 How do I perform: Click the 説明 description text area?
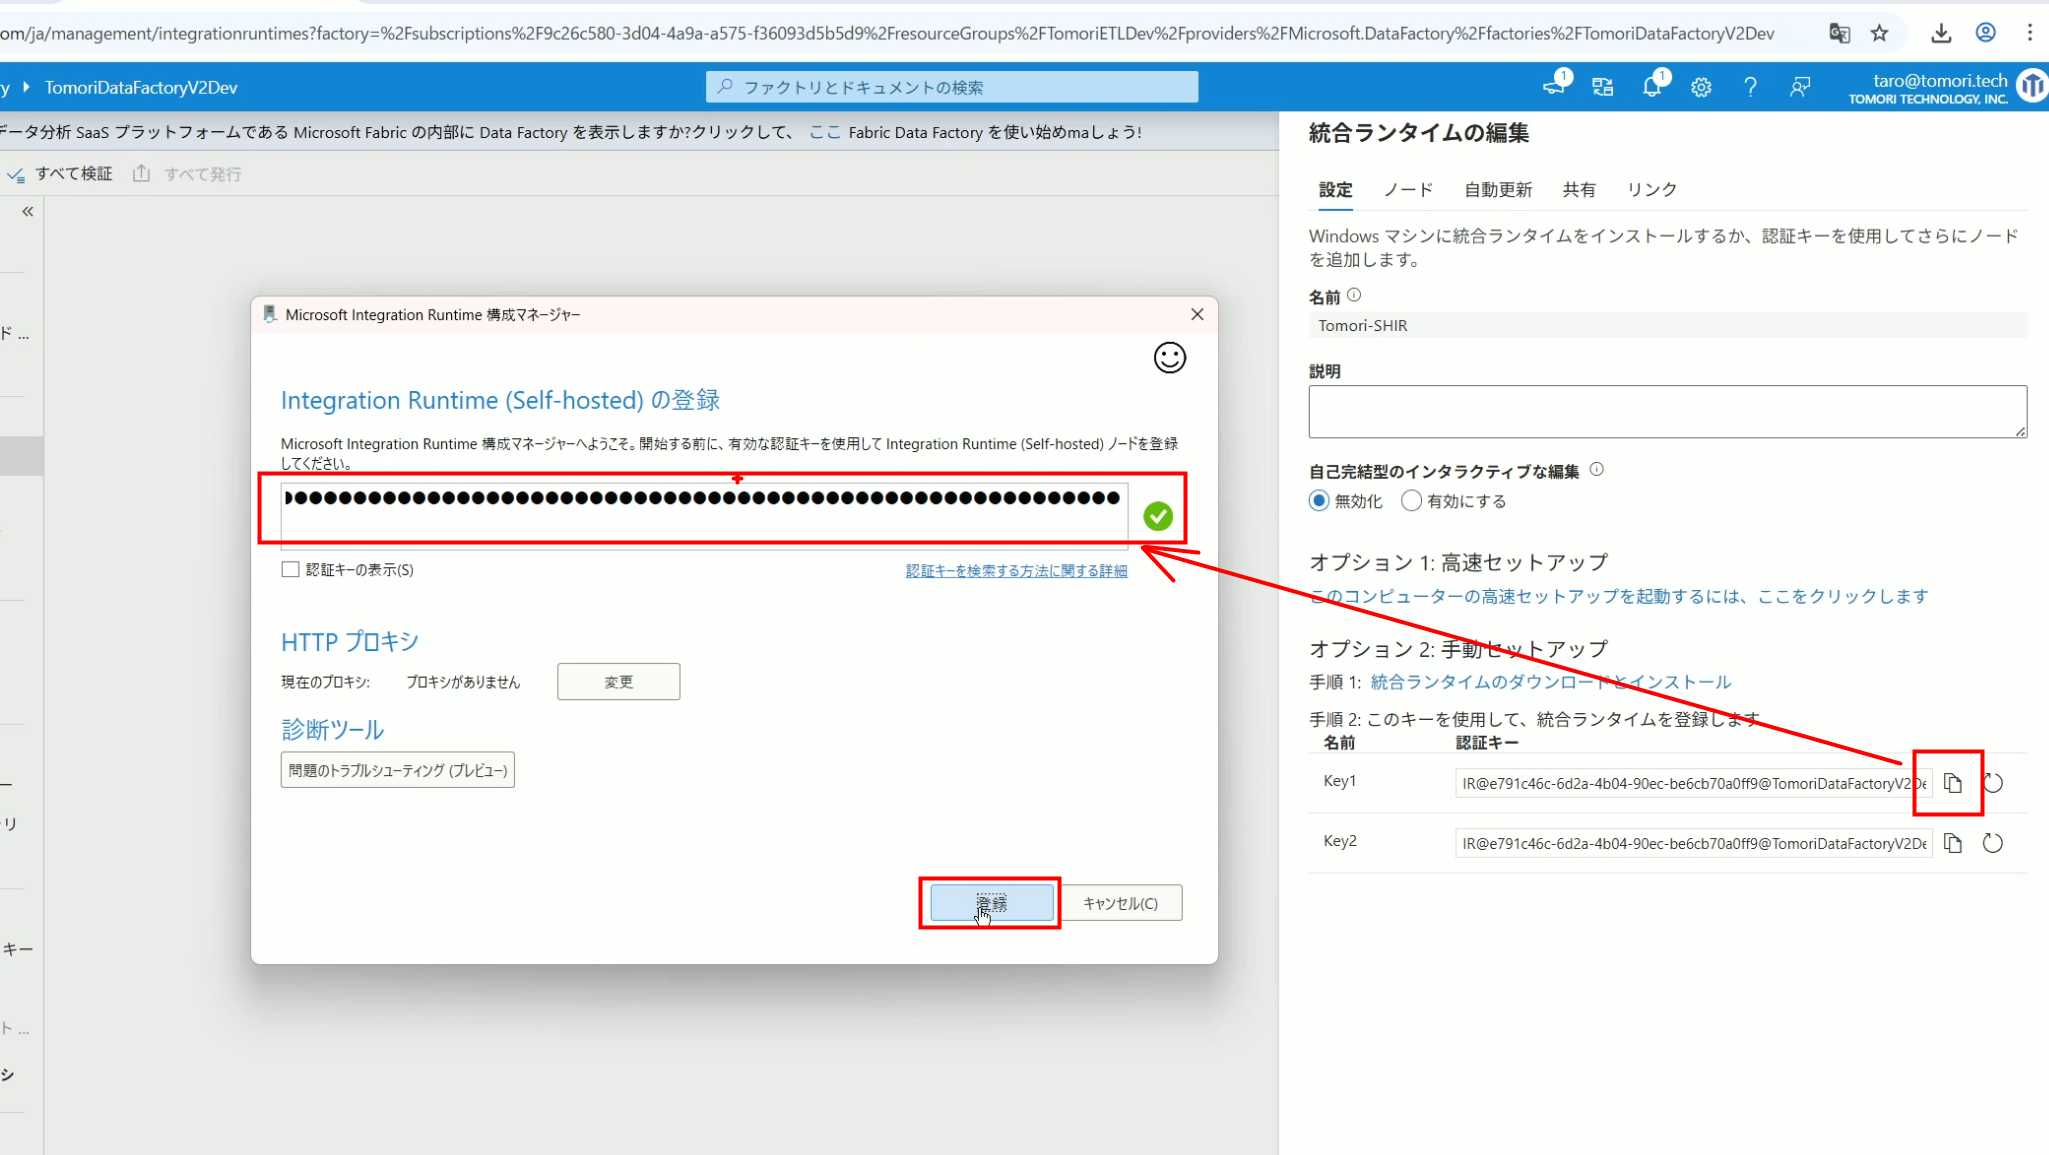pyautogui.click(x=1667, y=411)
